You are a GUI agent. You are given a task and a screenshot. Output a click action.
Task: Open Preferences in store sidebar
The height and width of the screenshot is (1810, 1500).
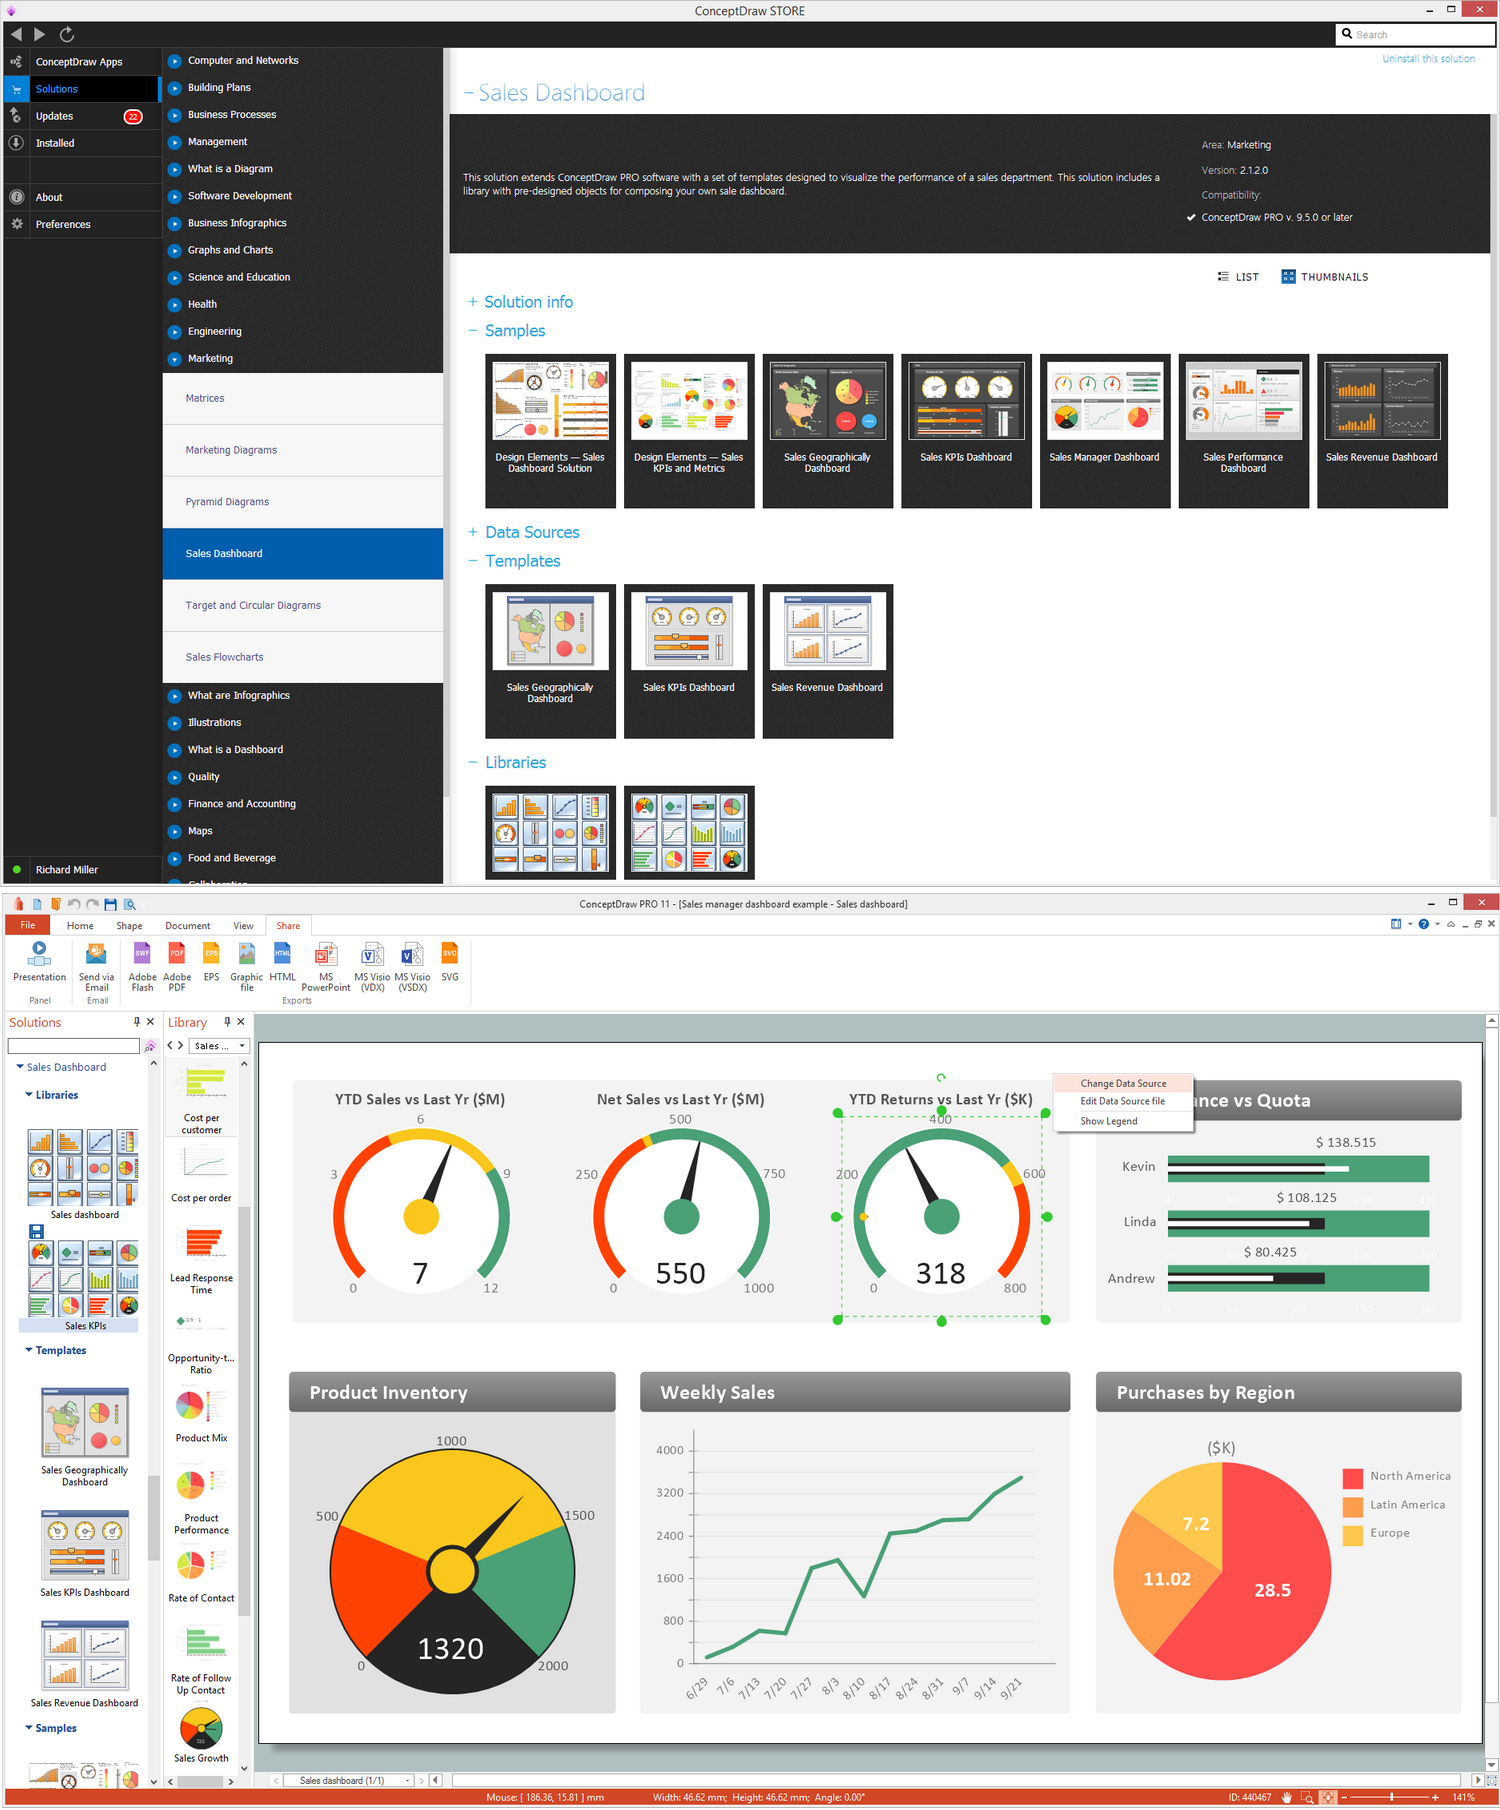point(82,224)
